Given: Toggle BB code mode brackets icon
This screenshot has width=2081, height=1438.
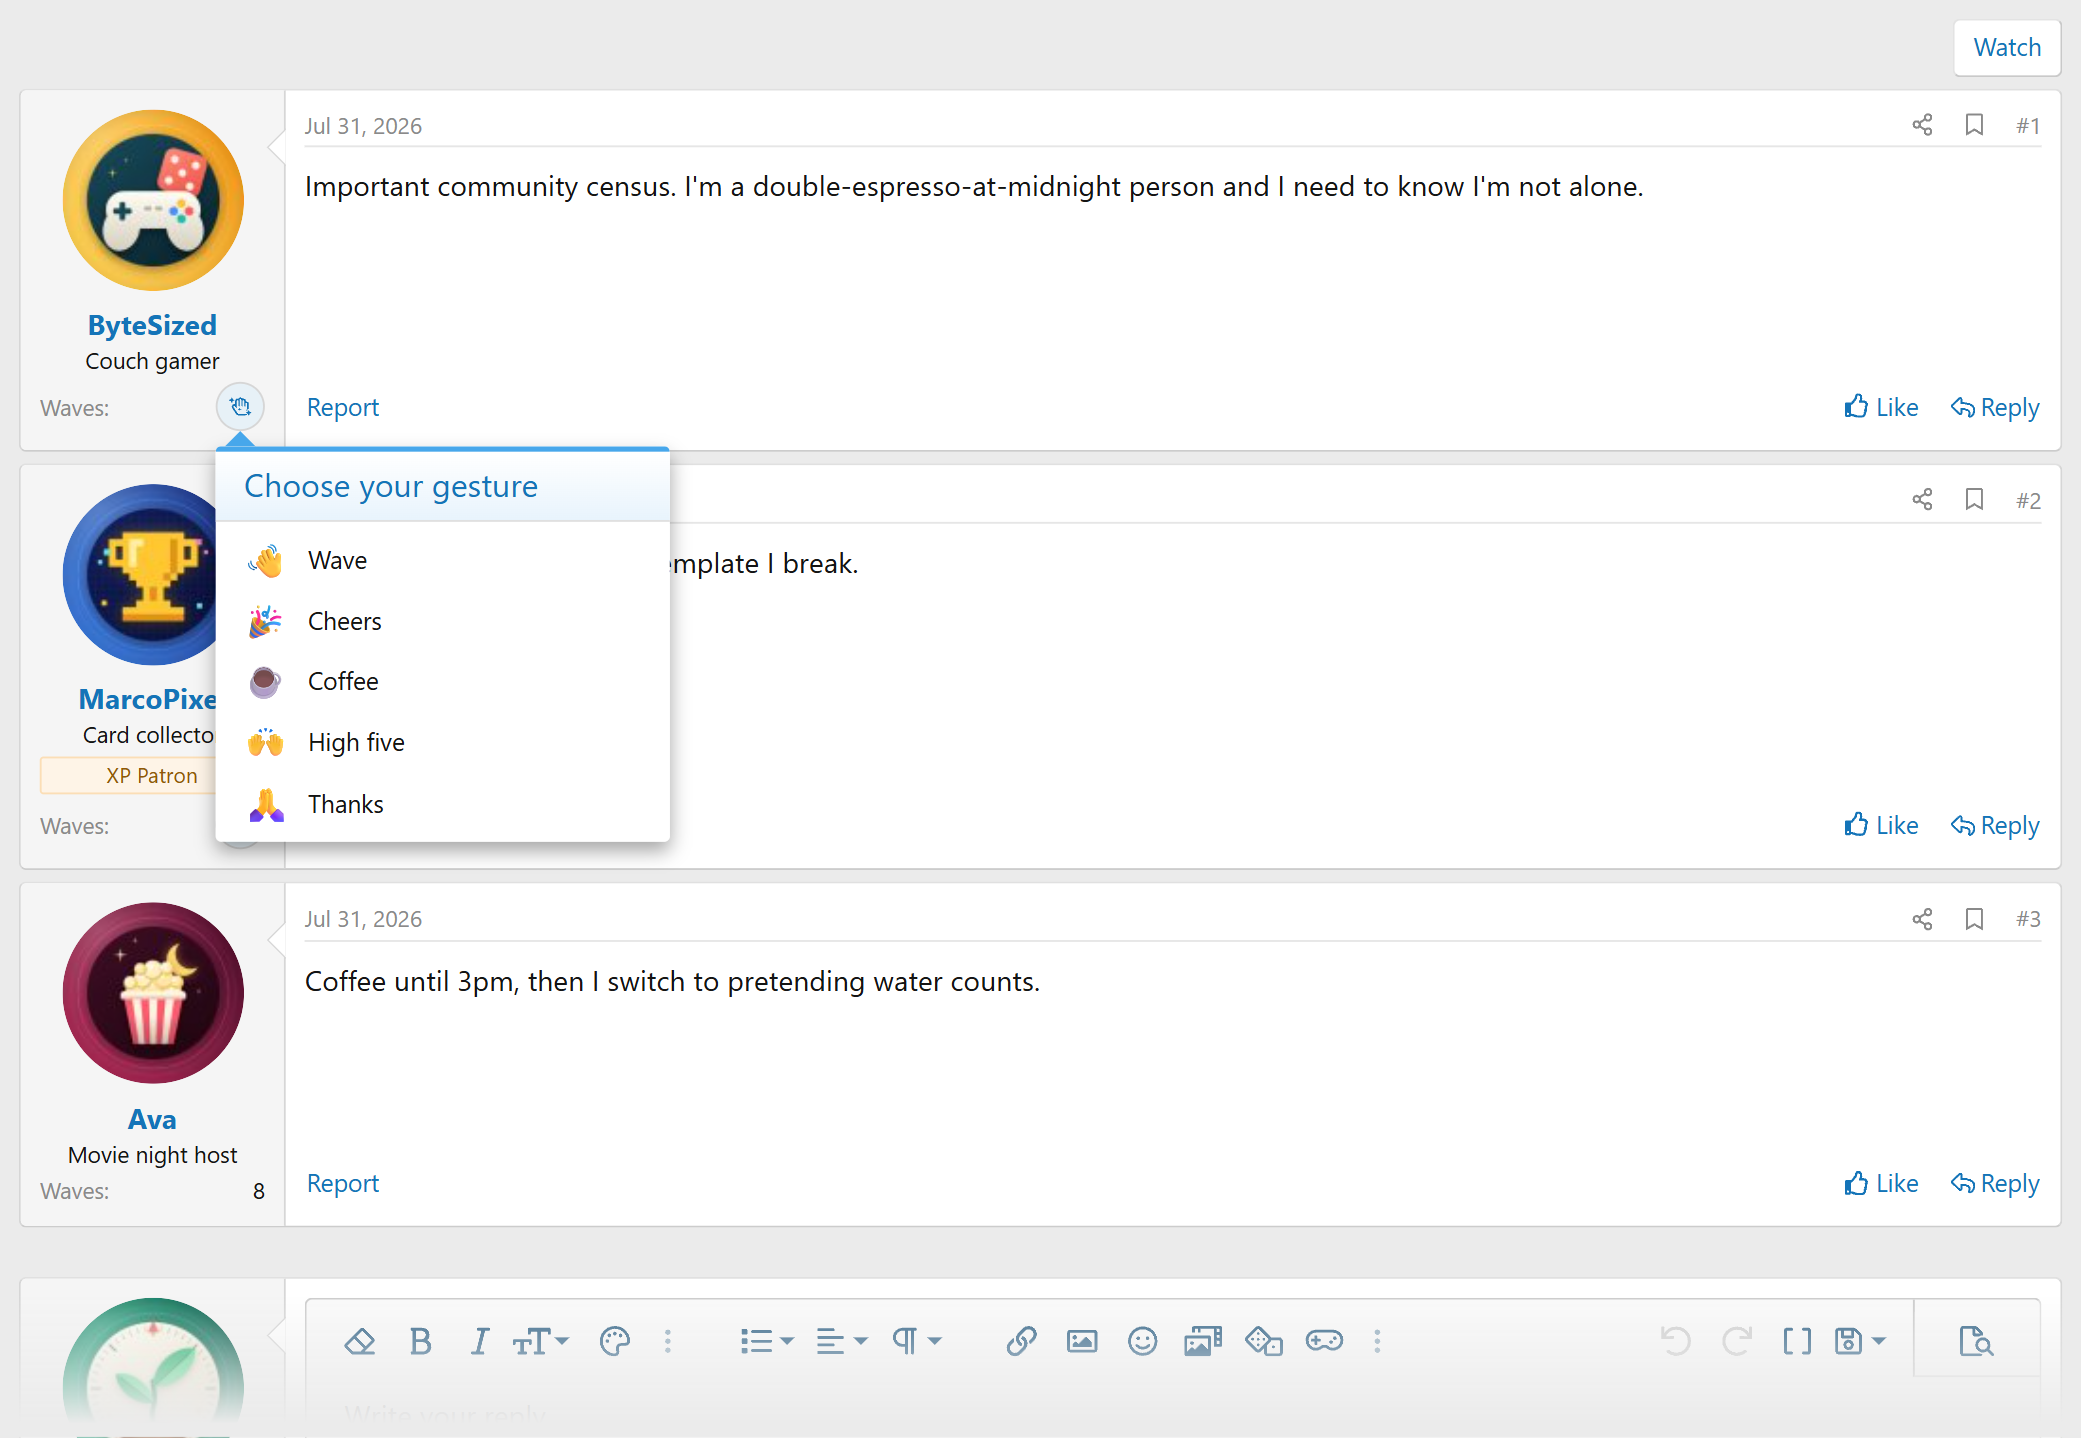Looking at the screenshot, I should [x=1797, y=1341].
